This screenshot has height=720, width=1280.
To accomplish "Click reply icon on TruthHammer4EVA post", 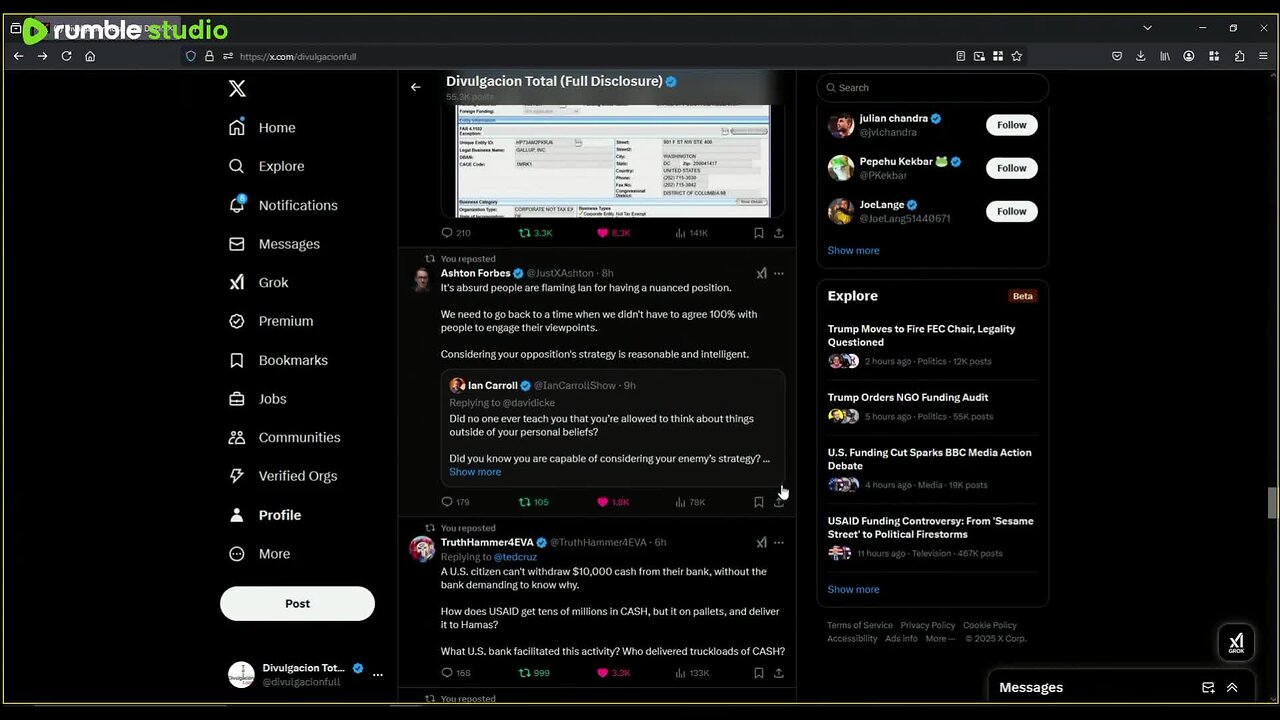I will [447, 673].
